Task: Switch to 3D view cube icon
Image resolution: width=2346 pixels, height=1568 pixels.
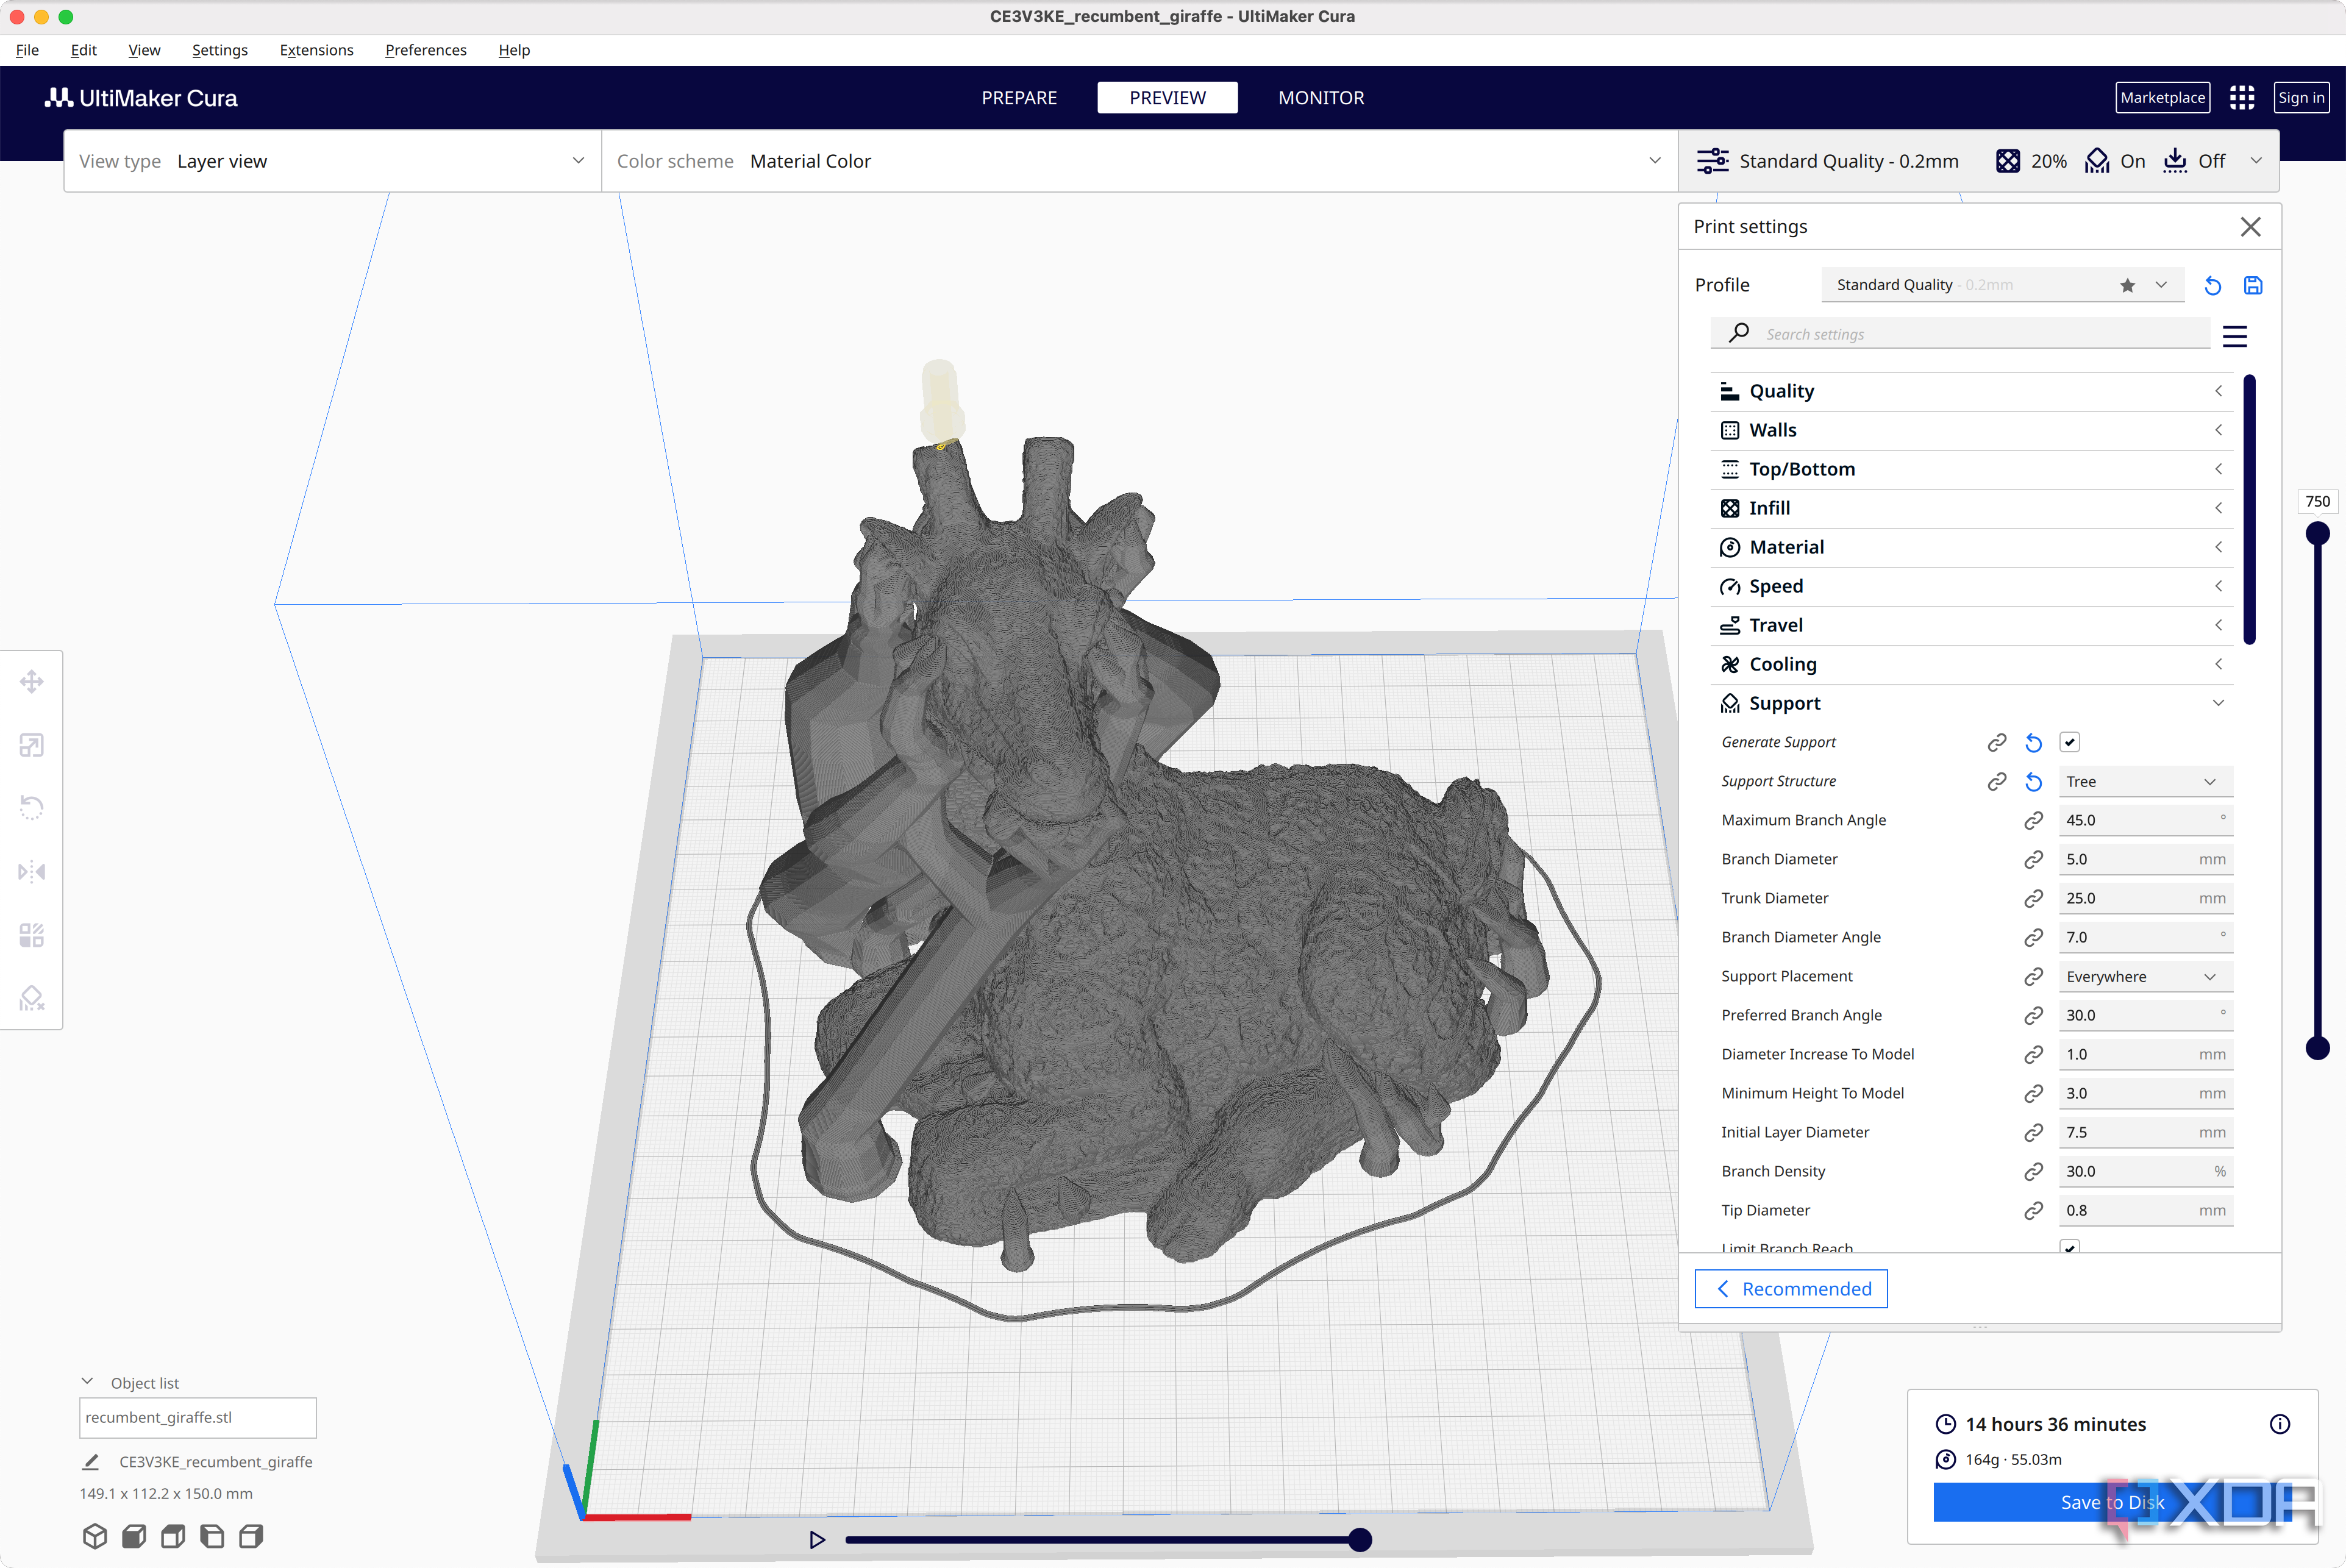Action: tap(95, 1536)
